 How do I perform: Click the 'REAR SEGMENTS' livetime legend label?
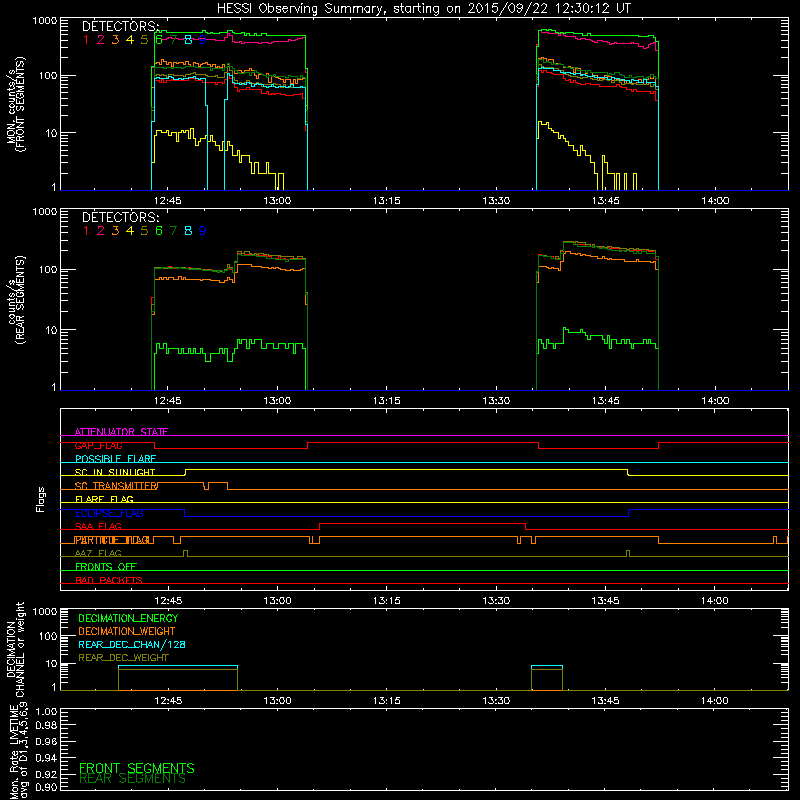(x=133, y=779)
